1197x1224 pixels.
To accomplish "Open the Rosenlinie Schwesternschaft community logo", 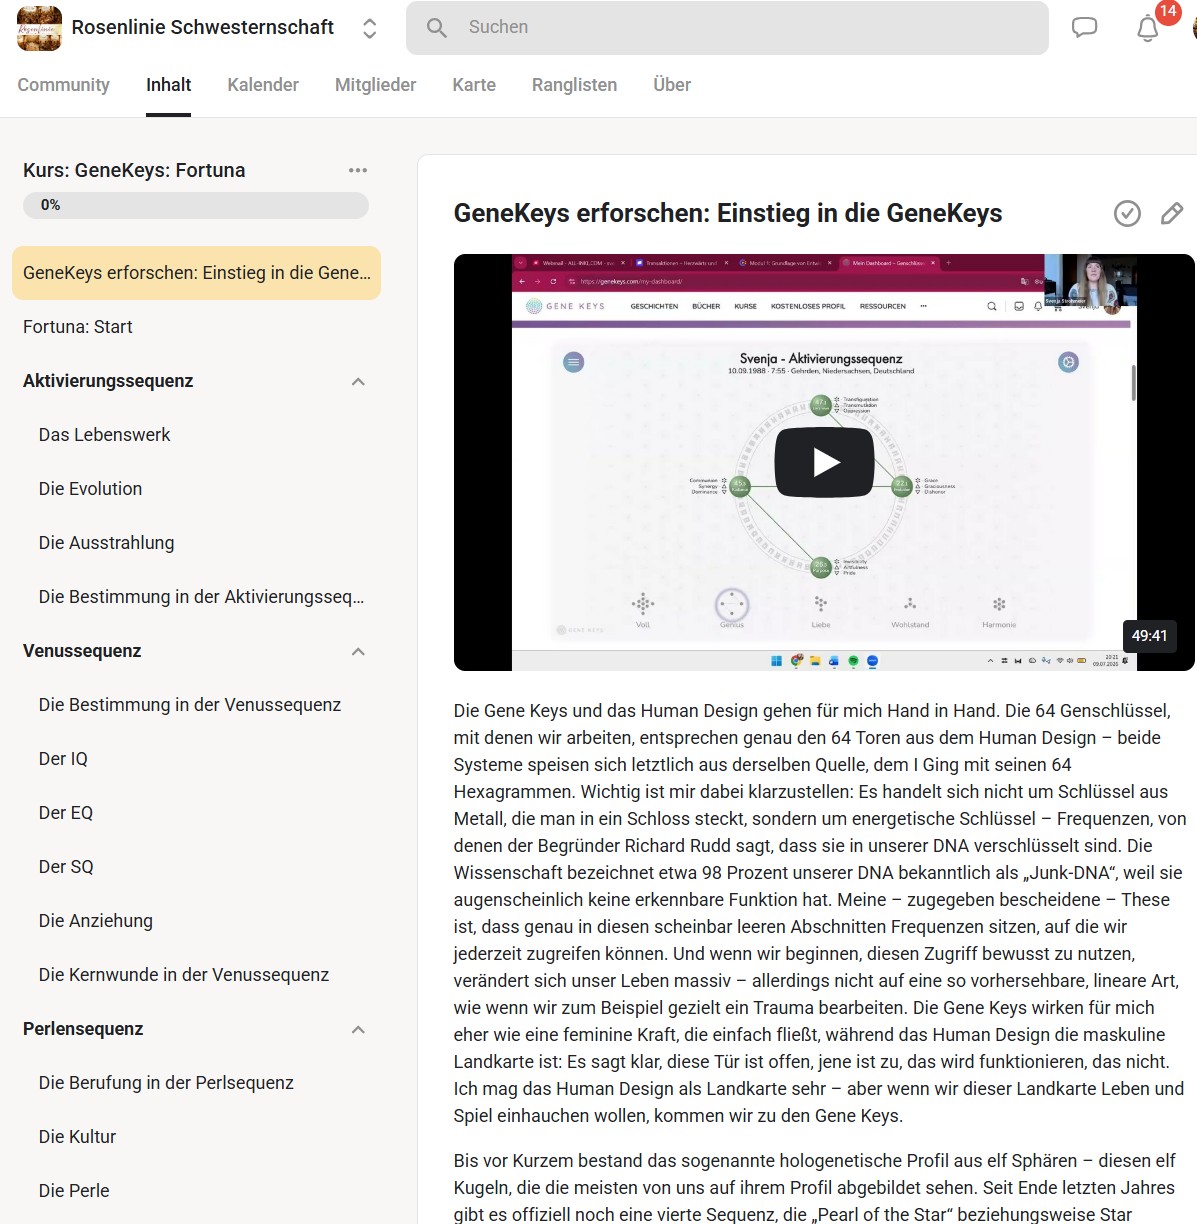I will [x=39, y=28].
